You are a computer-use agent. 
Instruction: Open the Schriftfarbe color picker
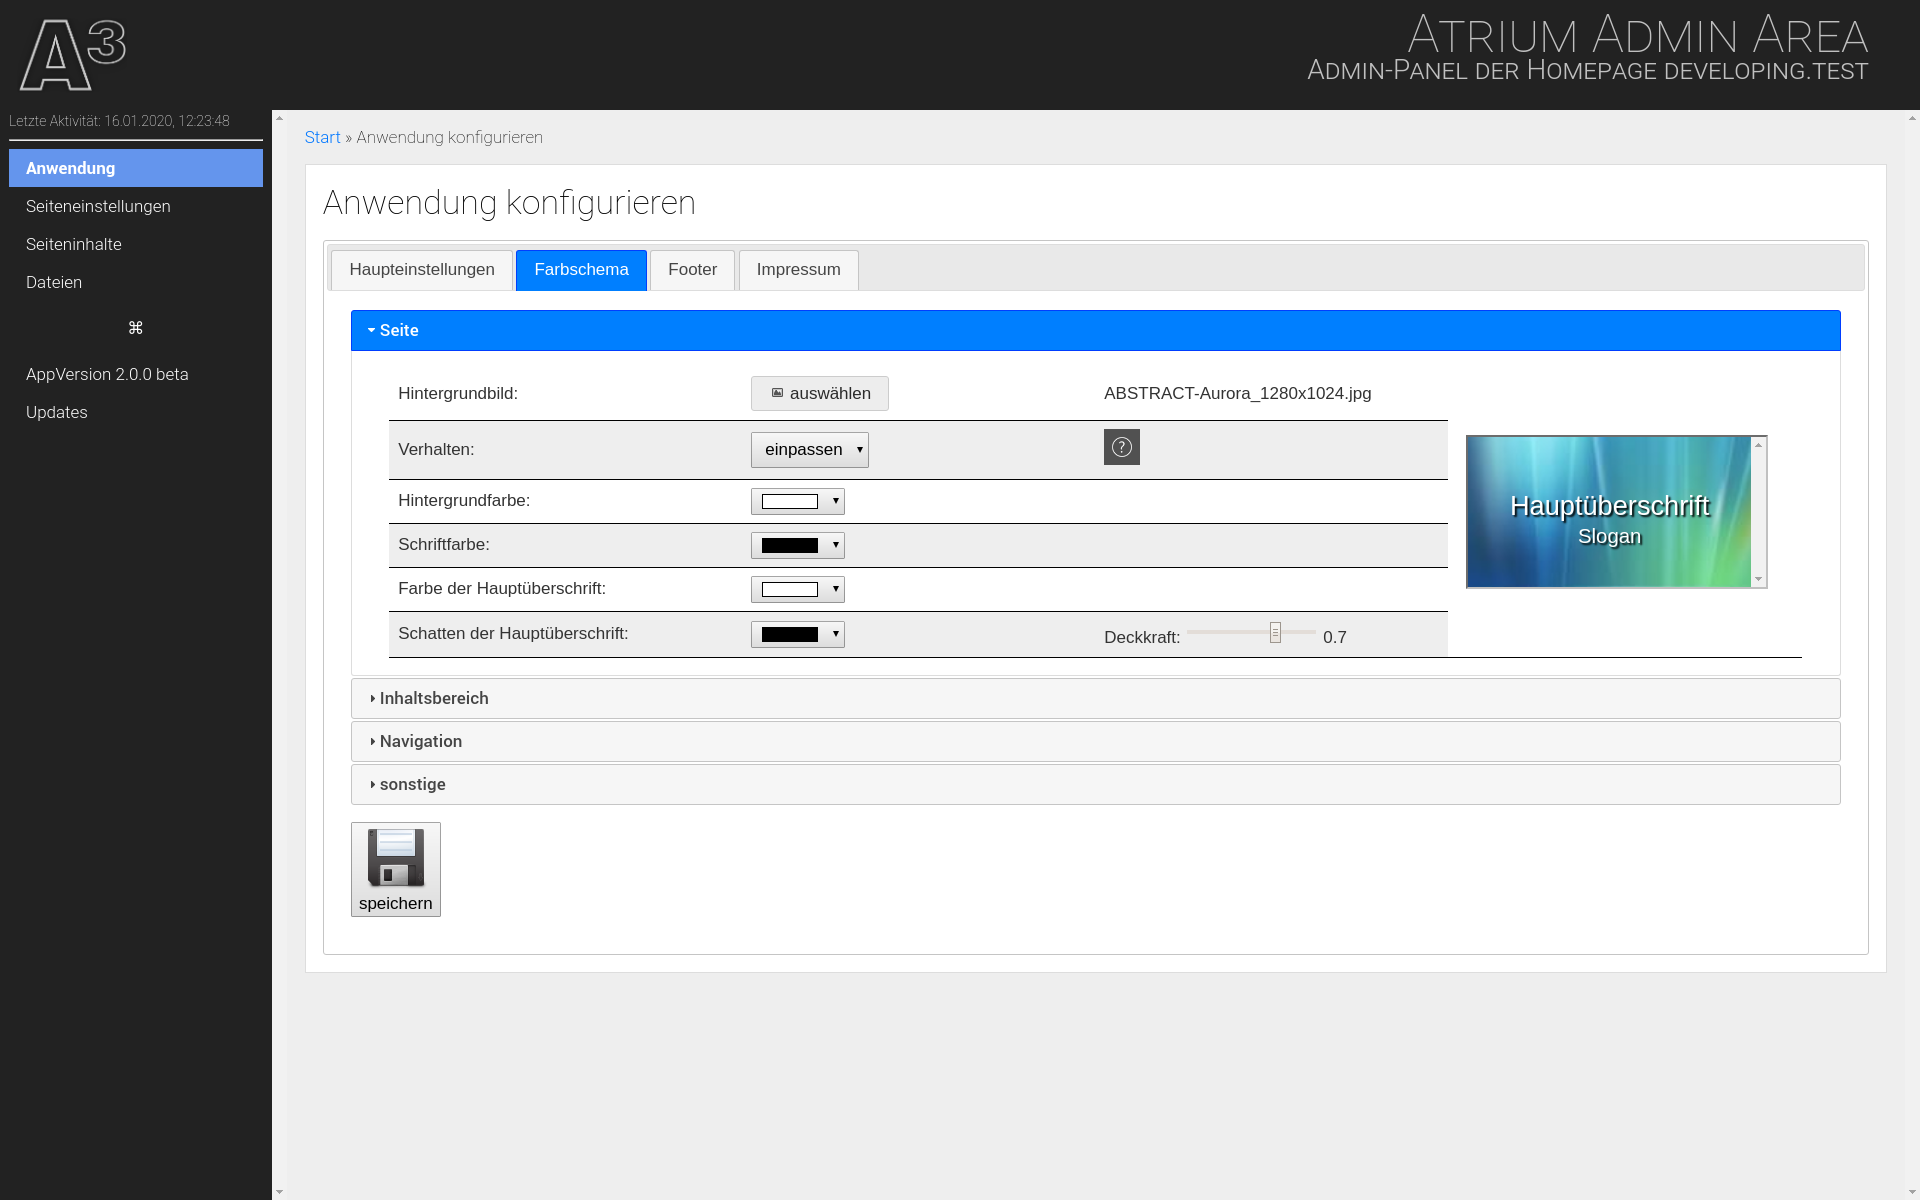click(797, 545)
